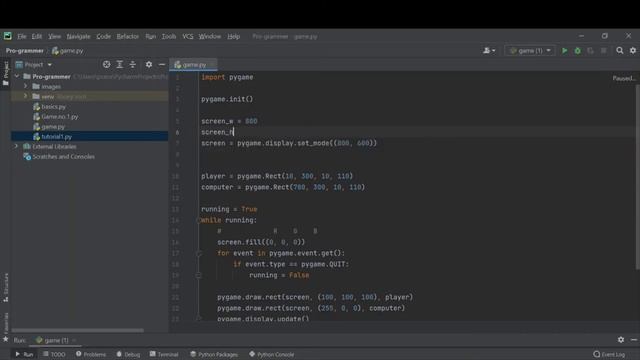640x360 pixels.
Task: Open Problems tool window
Action: (x=91, y=354)
